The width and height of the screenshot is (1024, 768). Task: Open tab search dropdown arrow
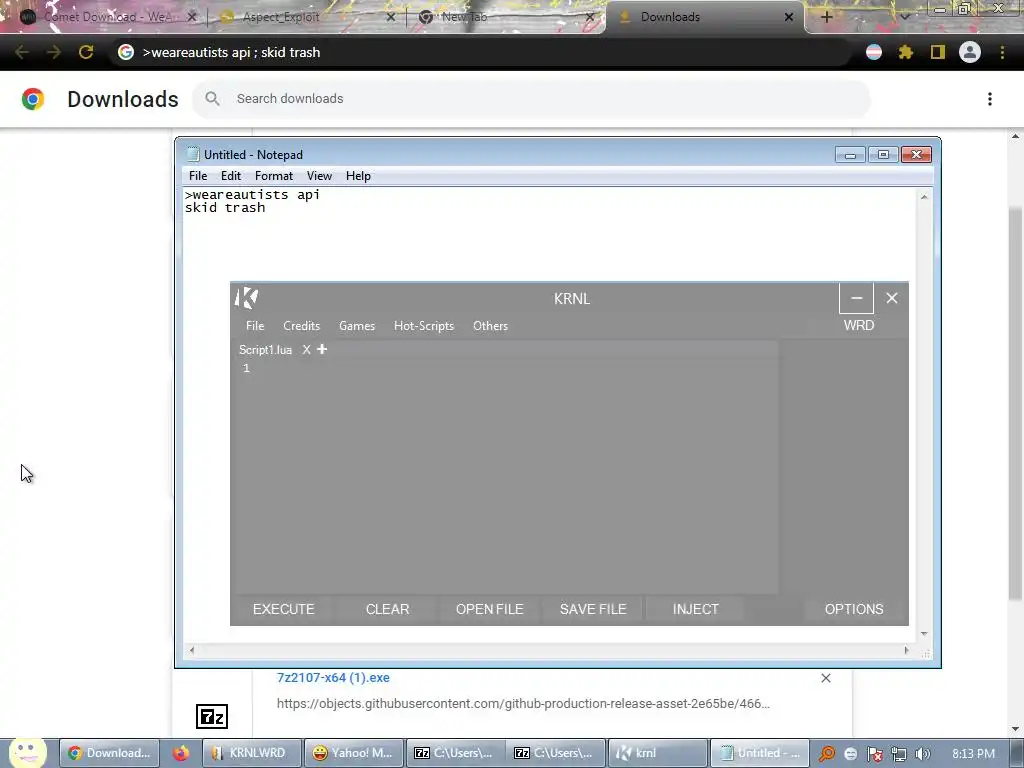click(x=904, y=17)
